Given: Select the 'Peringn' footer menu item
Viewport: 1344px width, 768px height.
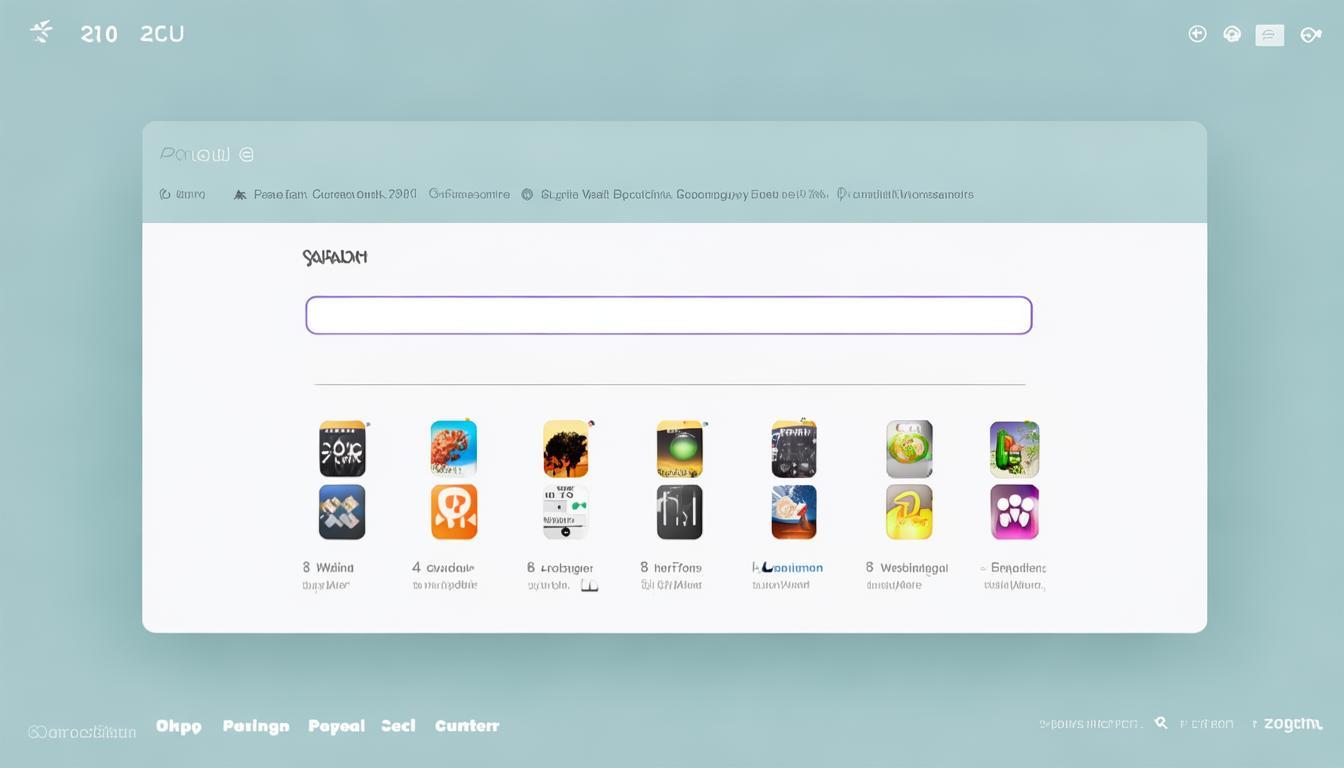Looking at the screenshot, I should (x=255, y=726).
